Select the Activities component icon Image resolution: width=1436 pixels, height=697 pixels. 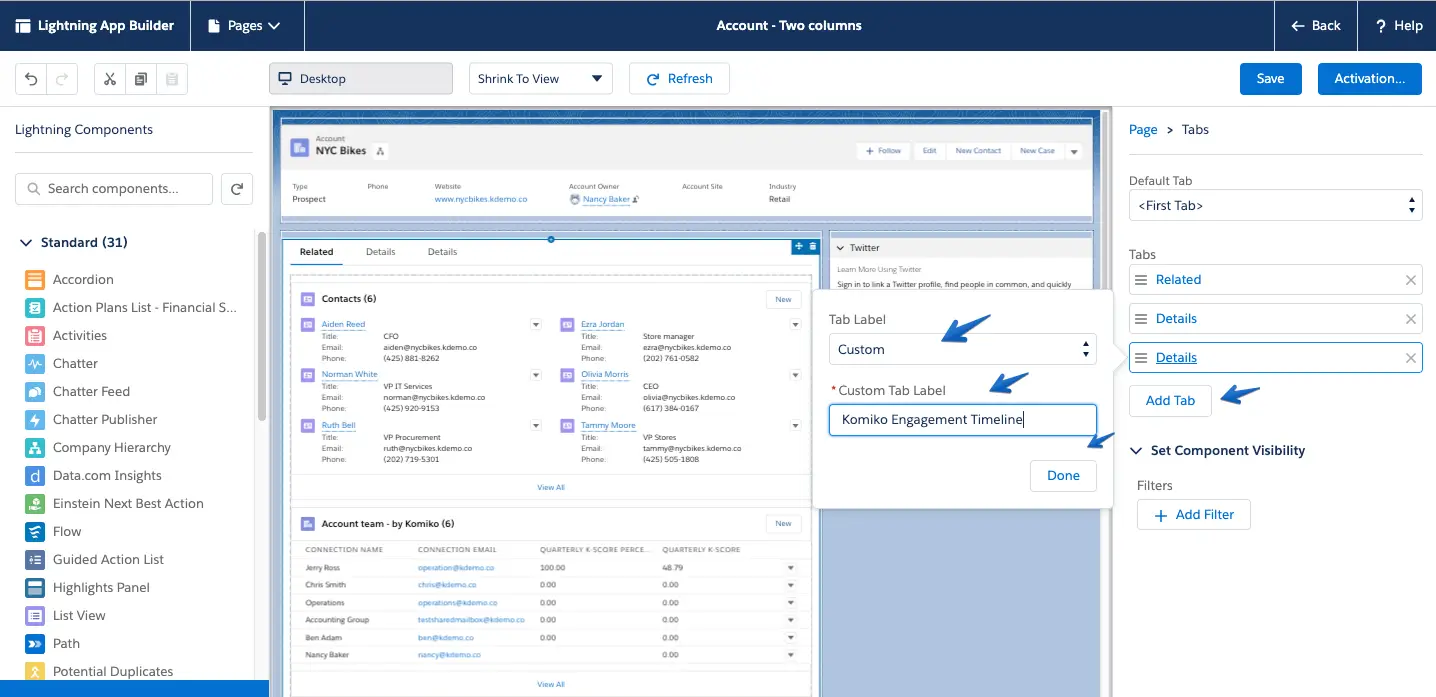(x=35, y=336)
